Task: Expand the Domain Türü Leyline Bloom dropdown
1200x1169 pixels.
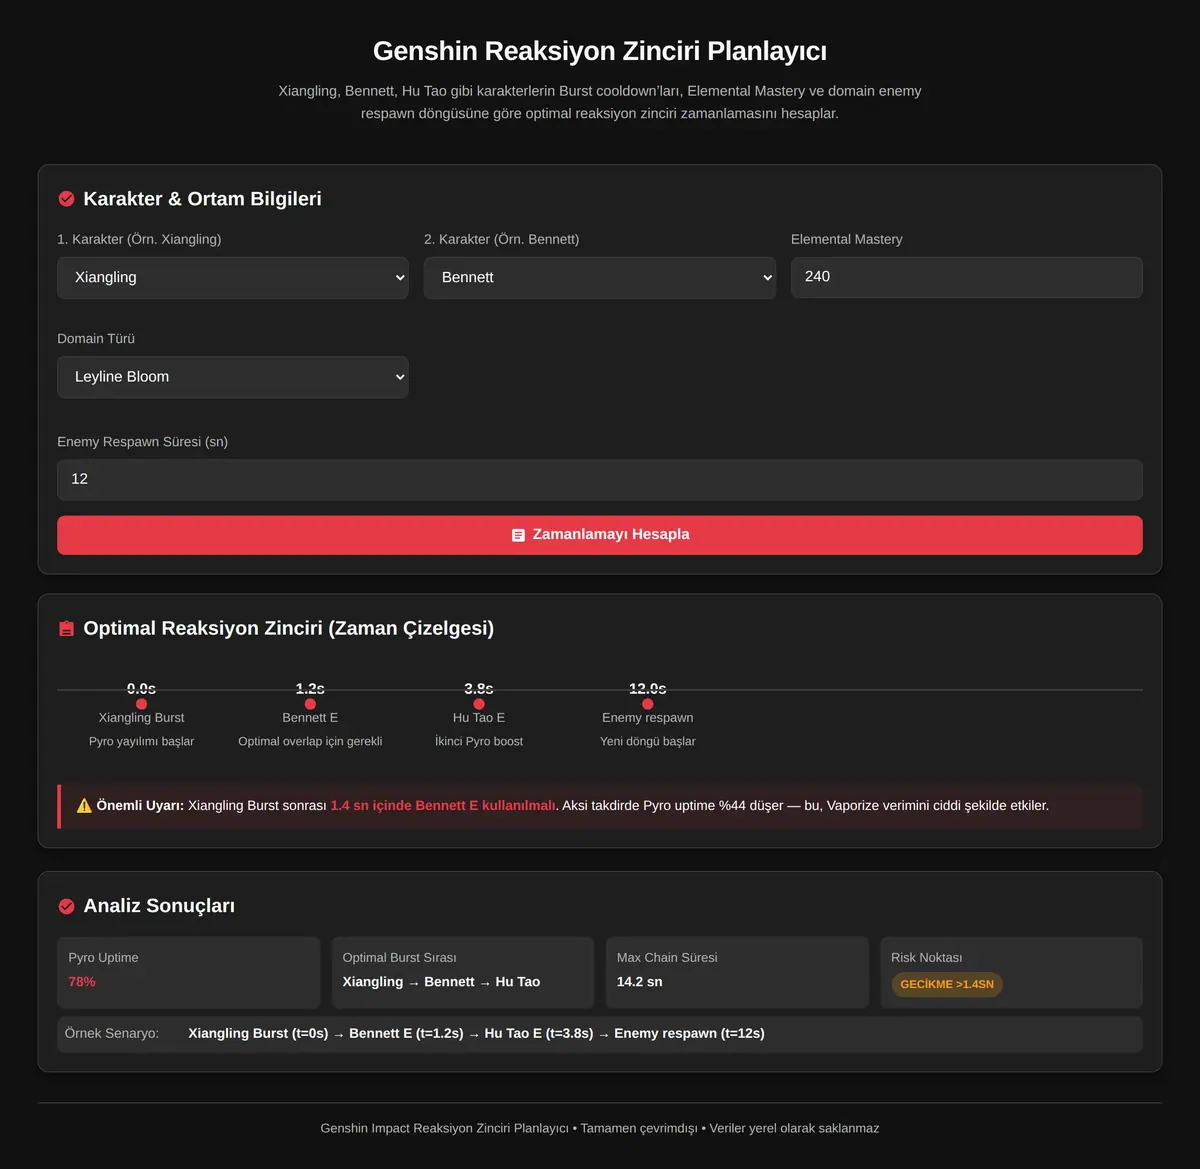Action: [233, 377]
